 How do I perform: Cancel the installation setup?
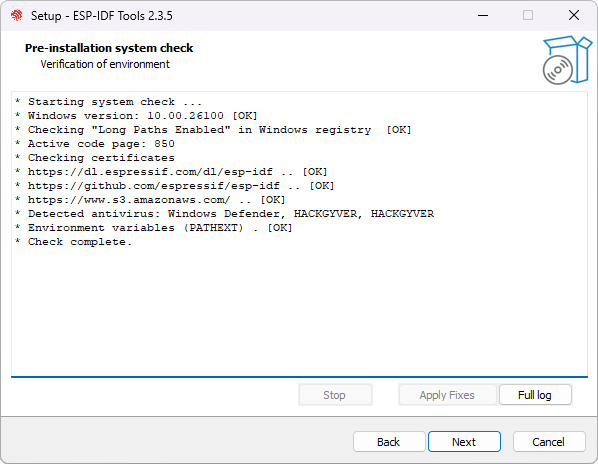pos(549,442)
